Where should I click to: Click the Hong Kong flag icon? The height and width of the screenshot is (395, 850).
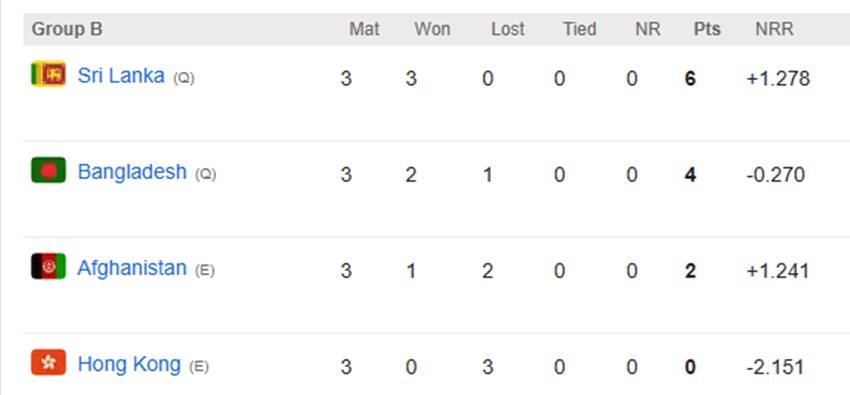(x=48, y=362)
